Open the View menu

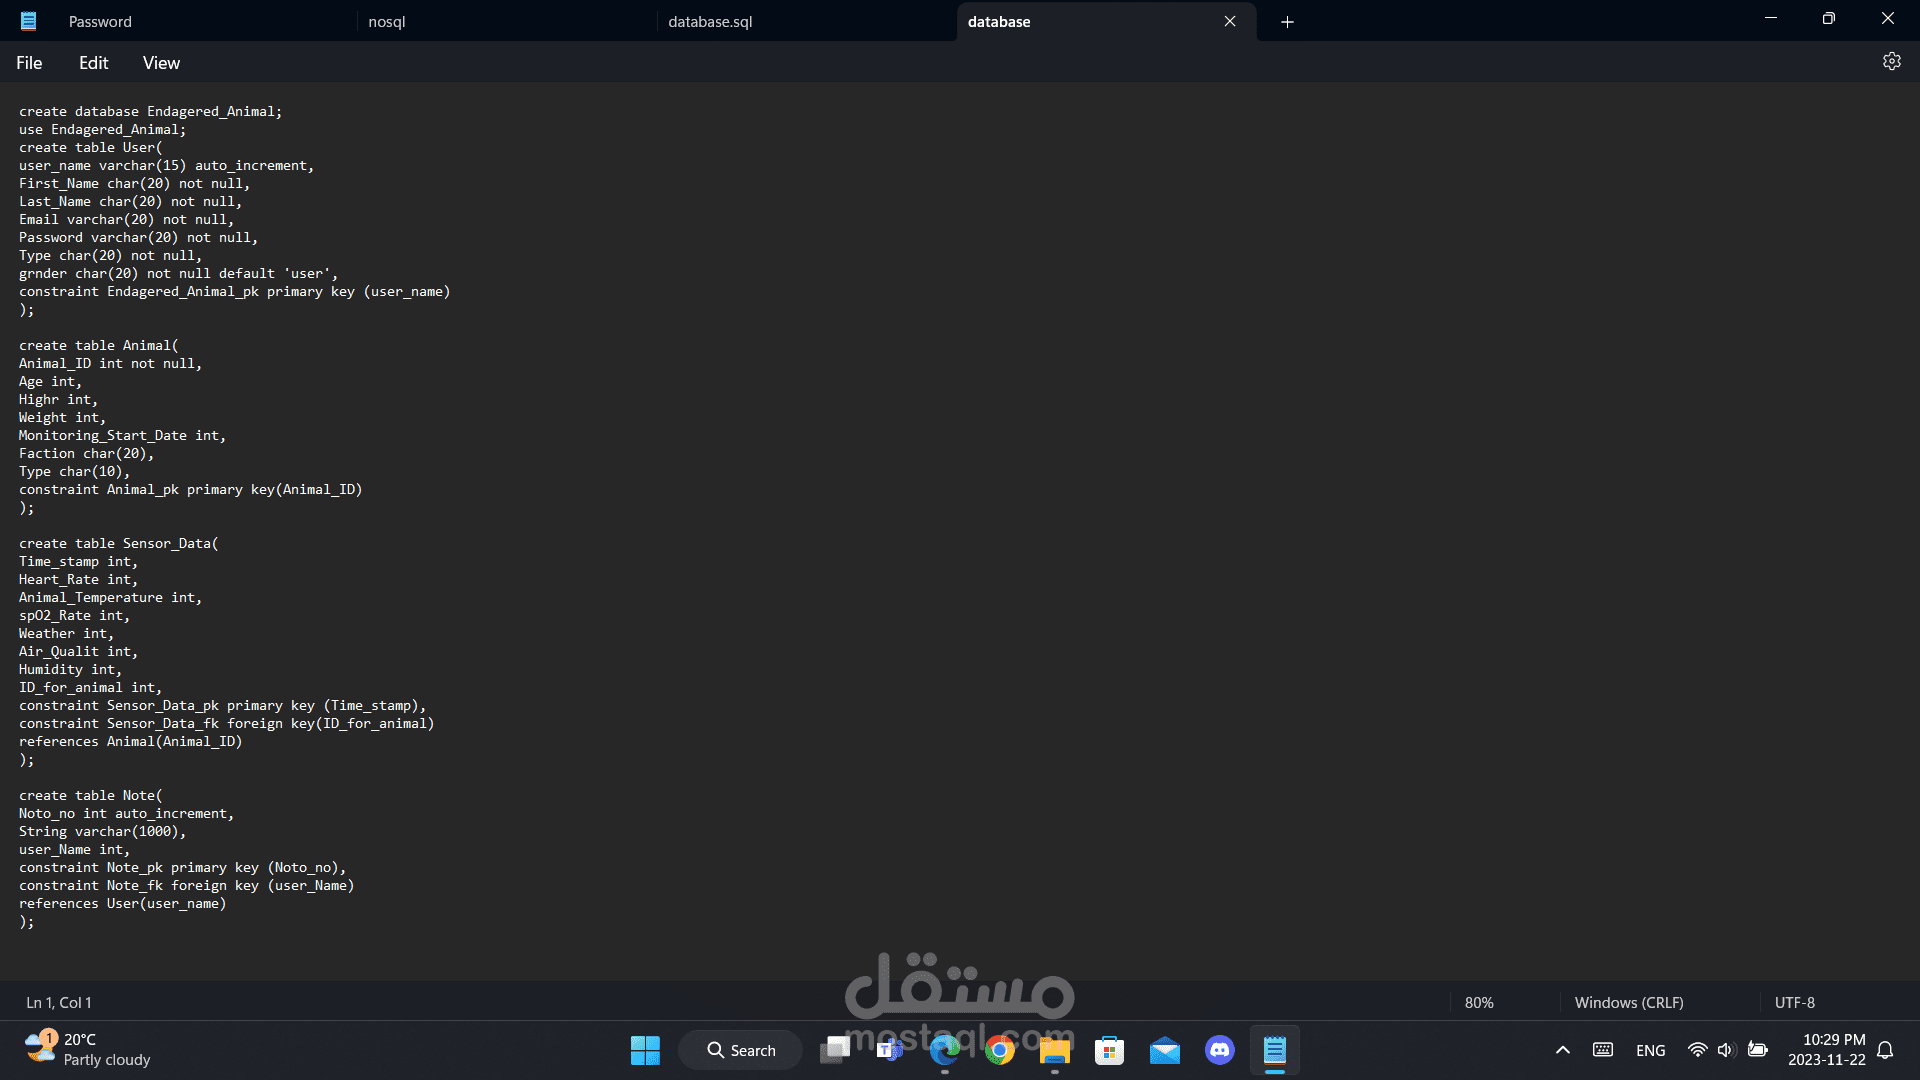coord(161,63)
